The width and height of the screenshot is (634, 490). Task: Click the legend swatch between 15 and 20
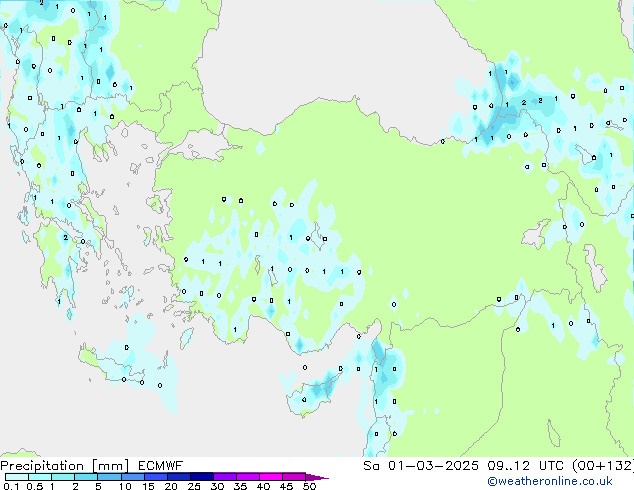pyautogui.click(x=156, y=477)
